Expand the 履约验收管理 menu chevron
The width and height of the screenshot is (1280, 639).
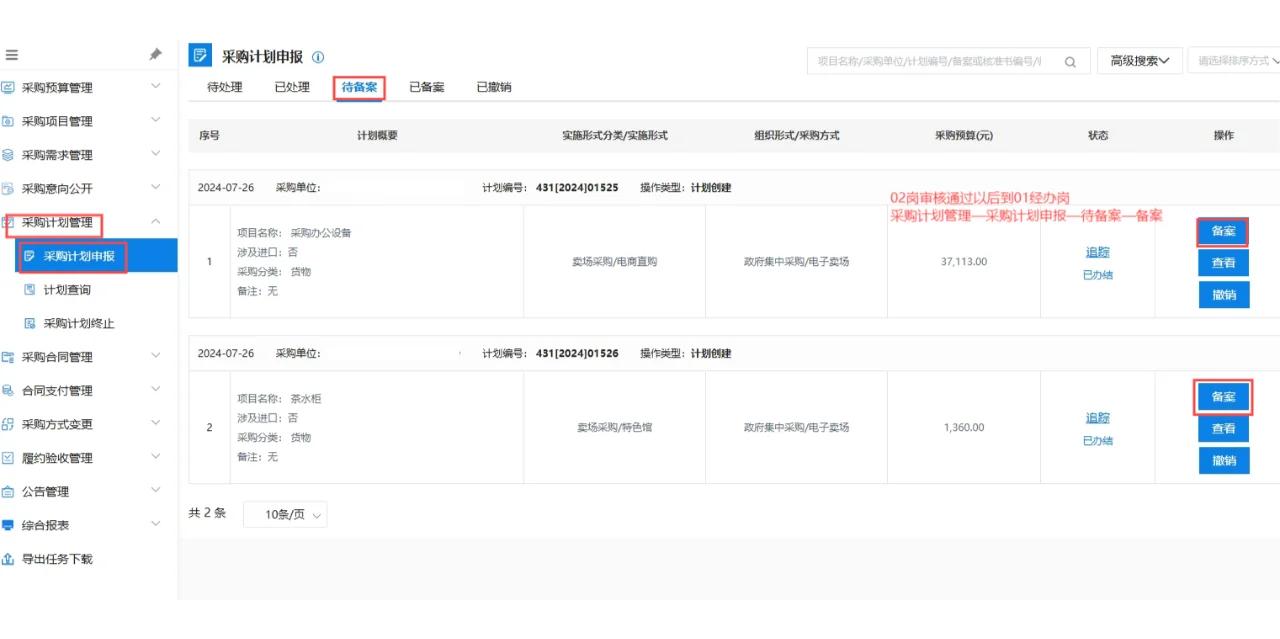tap(155, 457)
